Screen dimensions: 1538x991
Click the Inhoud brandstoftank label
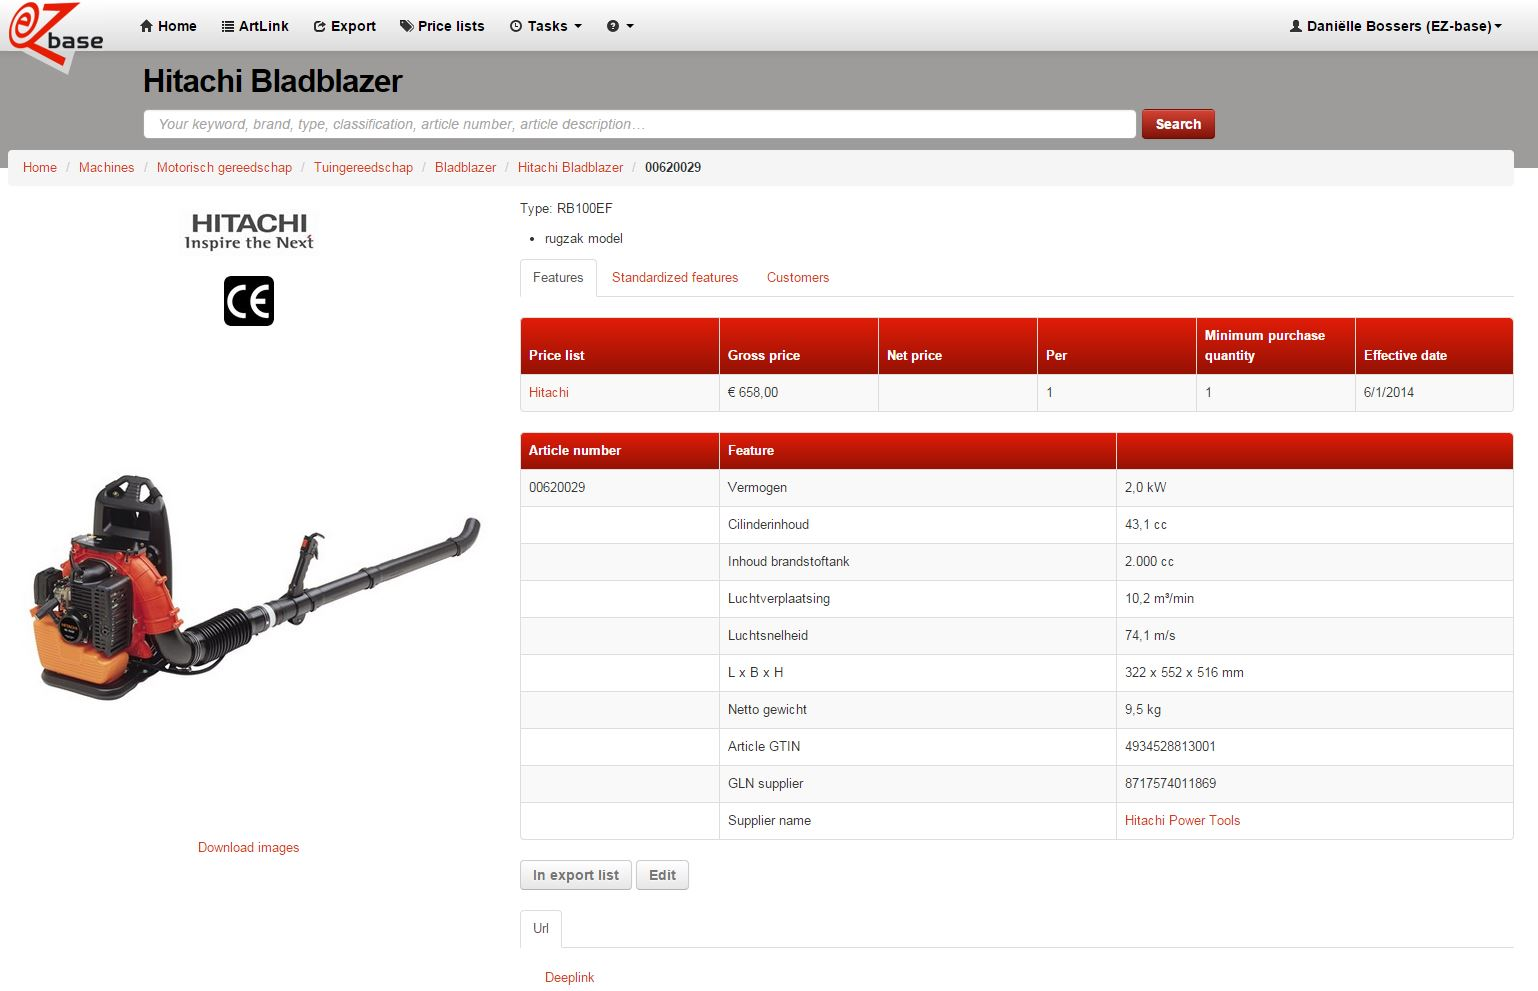(x=788, y=561)
